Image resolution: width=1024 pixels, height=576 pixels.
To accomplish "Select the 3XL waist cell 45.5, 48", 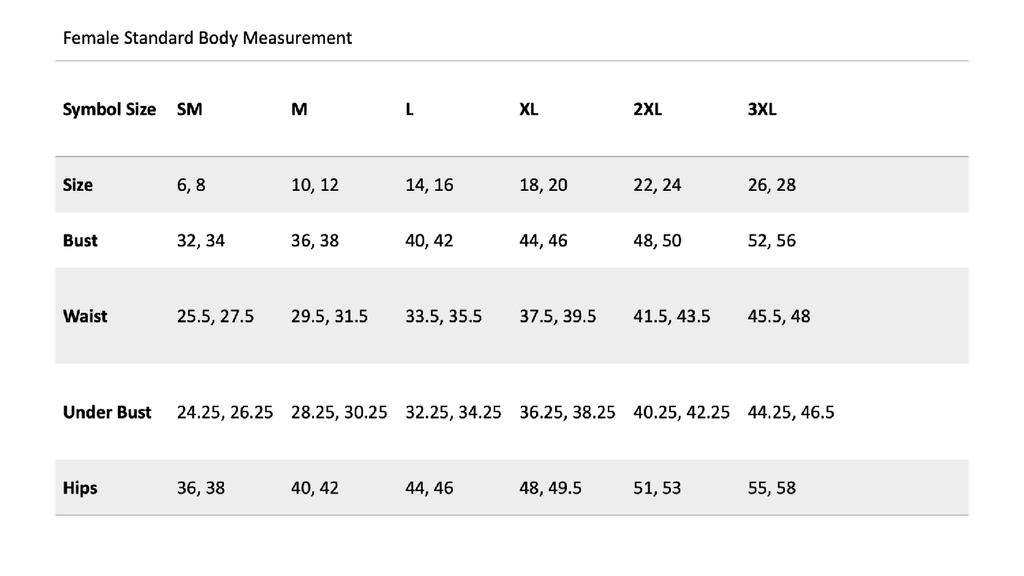I will point(779,316).
